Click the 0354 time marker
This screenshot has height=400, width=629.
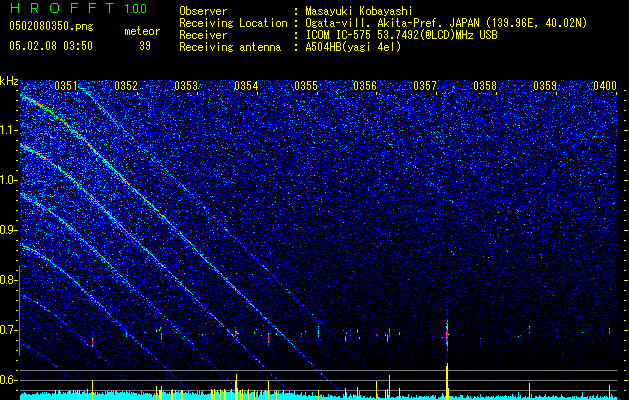click(246, 86)
